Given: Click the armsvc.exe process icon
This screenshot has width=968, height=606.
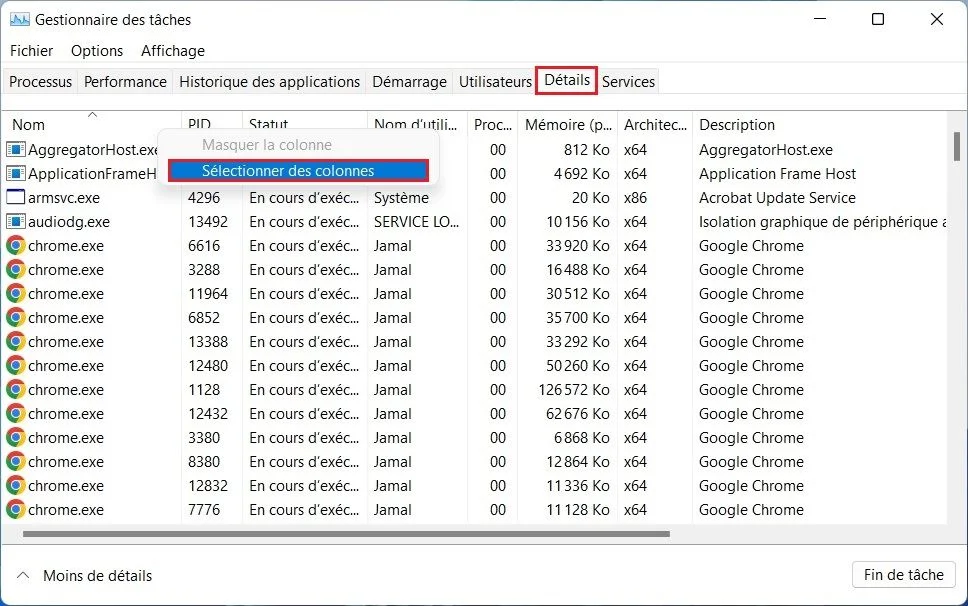Looking at the screenshot, I should [16, 198].
